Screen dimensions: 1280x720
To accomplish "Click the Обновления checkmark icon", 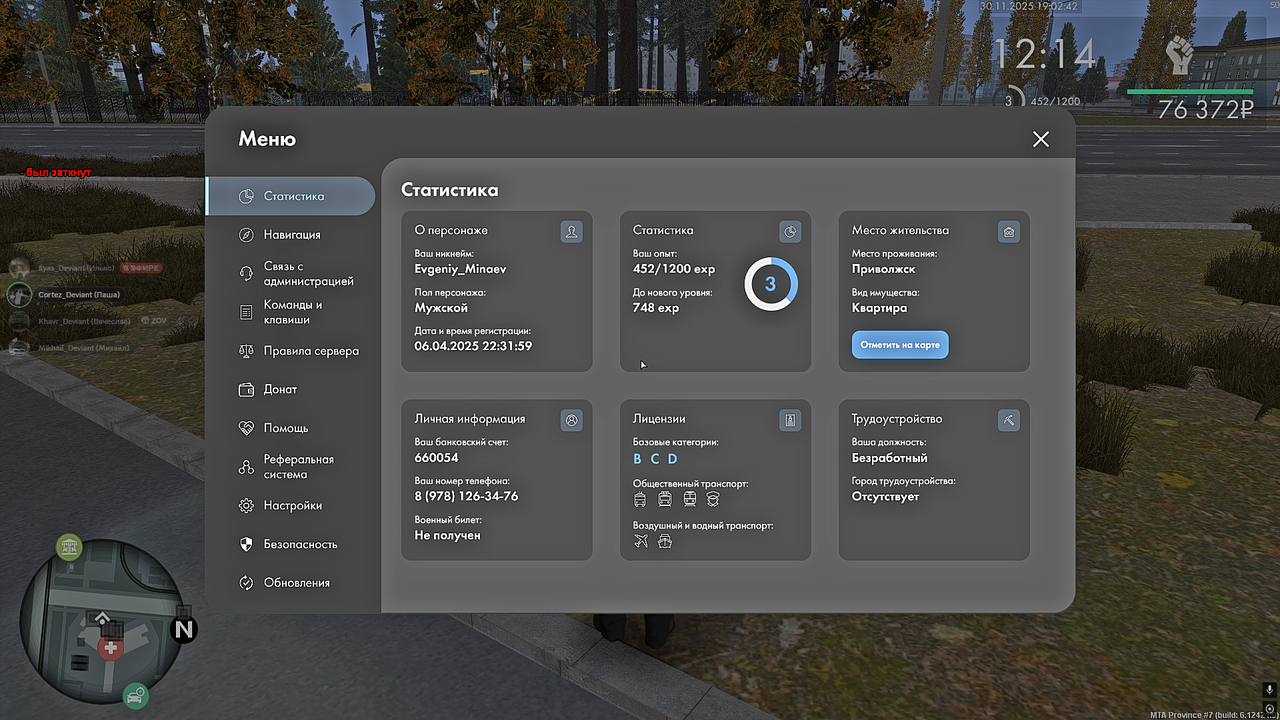I will tap(246, 583).
